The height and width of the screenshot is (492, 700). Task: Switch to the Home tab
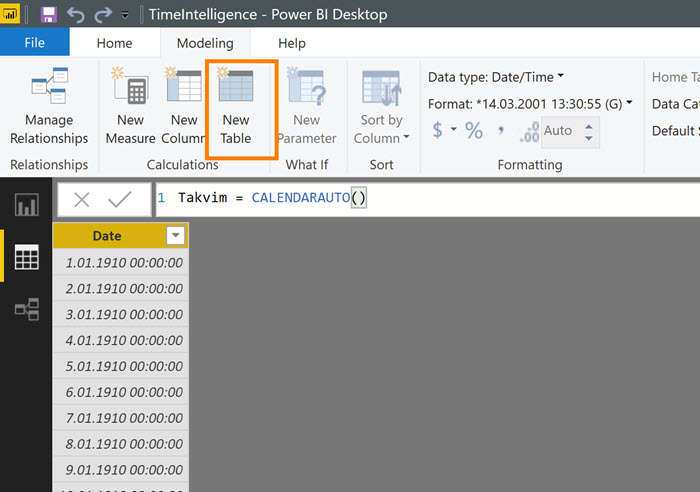[114, 43]
